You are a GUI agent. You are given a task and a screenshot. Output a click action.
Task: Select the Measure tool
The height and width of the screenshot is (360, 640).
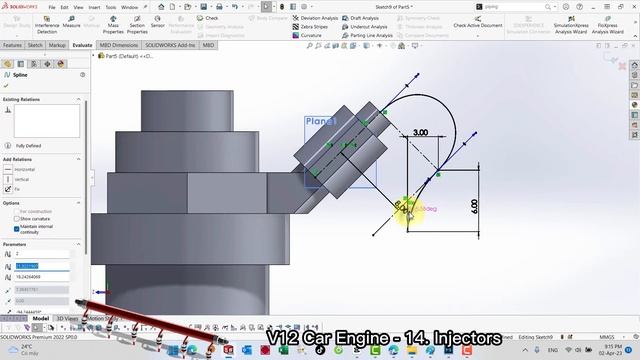(x=71, y=22)
